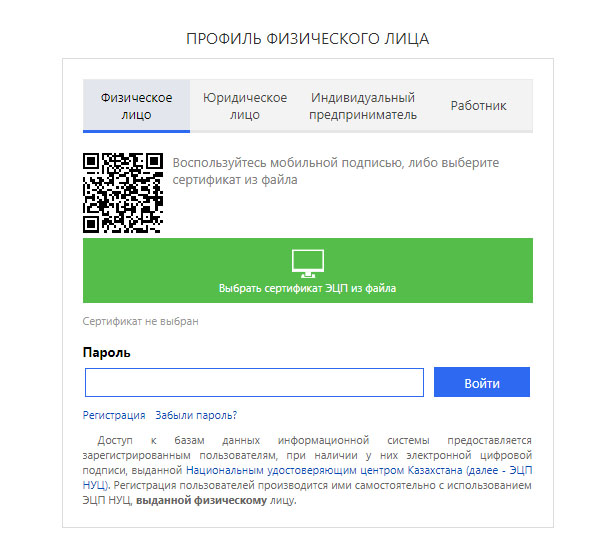Open Национальным удостоверяющим центром Казахстана link
Viewport: 612px width, 556px height.
[324, 470]
